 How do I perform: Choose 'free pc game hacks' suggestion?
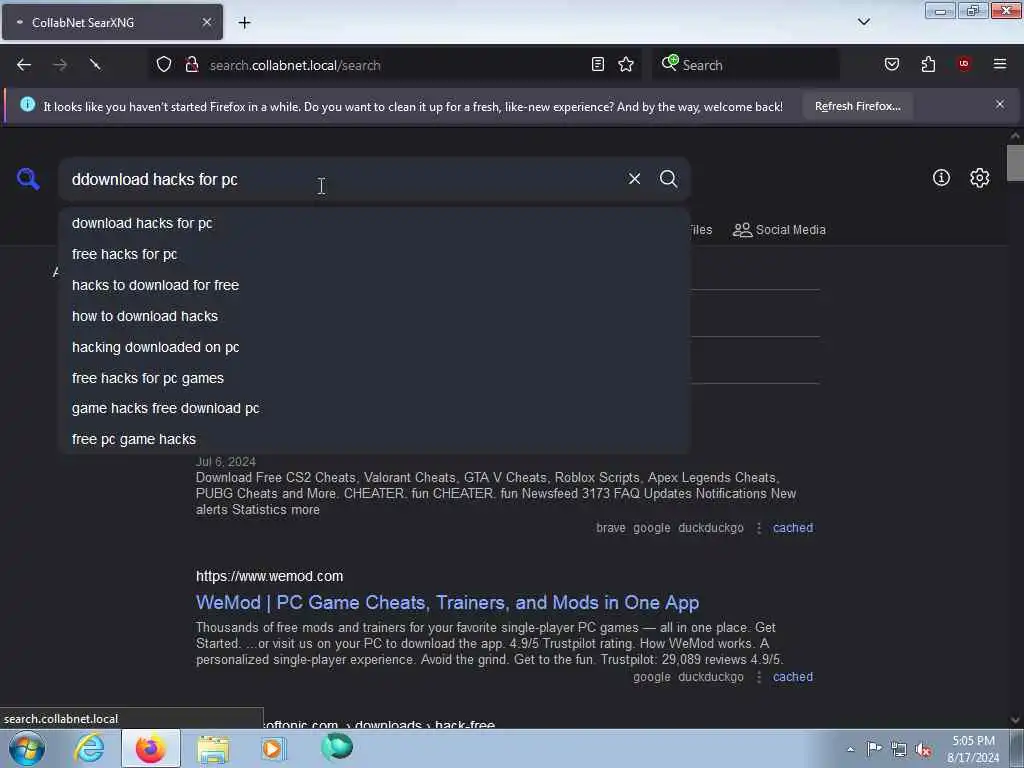[x=374, y=440]
